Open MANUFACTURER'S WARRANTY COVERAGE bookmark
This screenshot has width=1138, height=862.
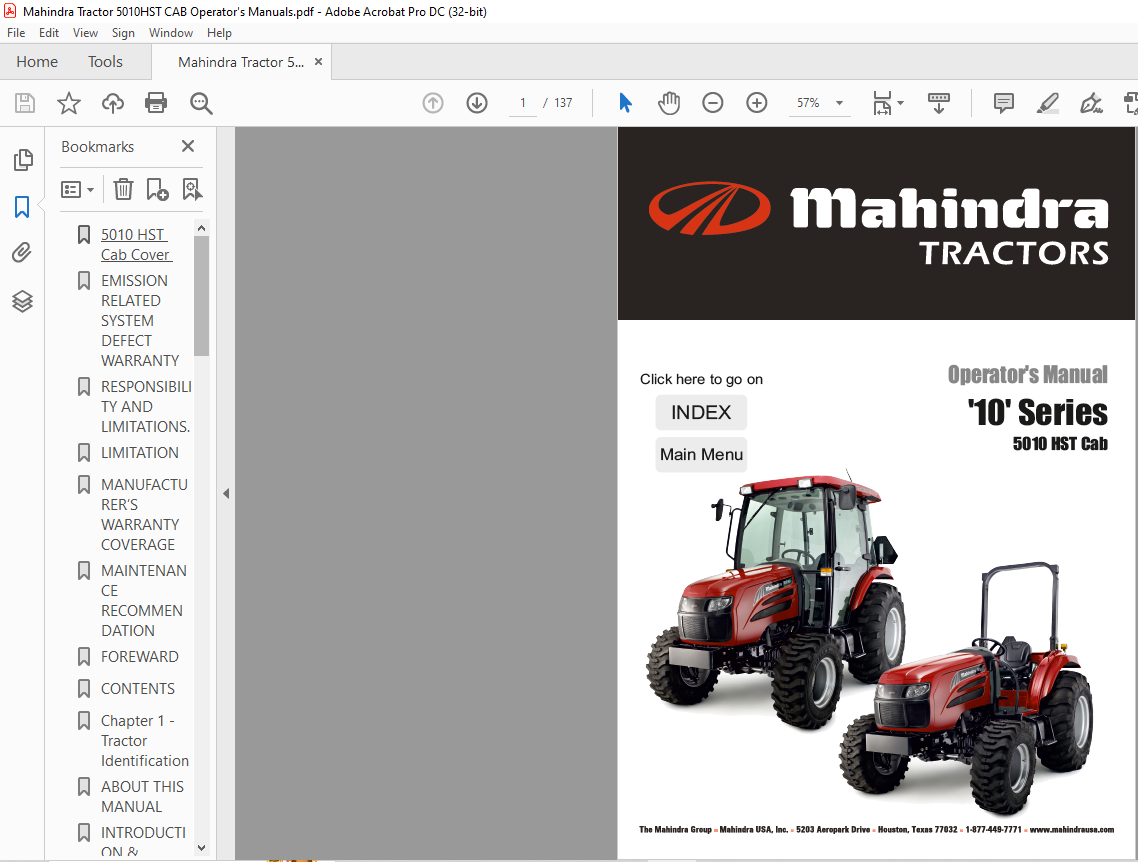(144, 514)
